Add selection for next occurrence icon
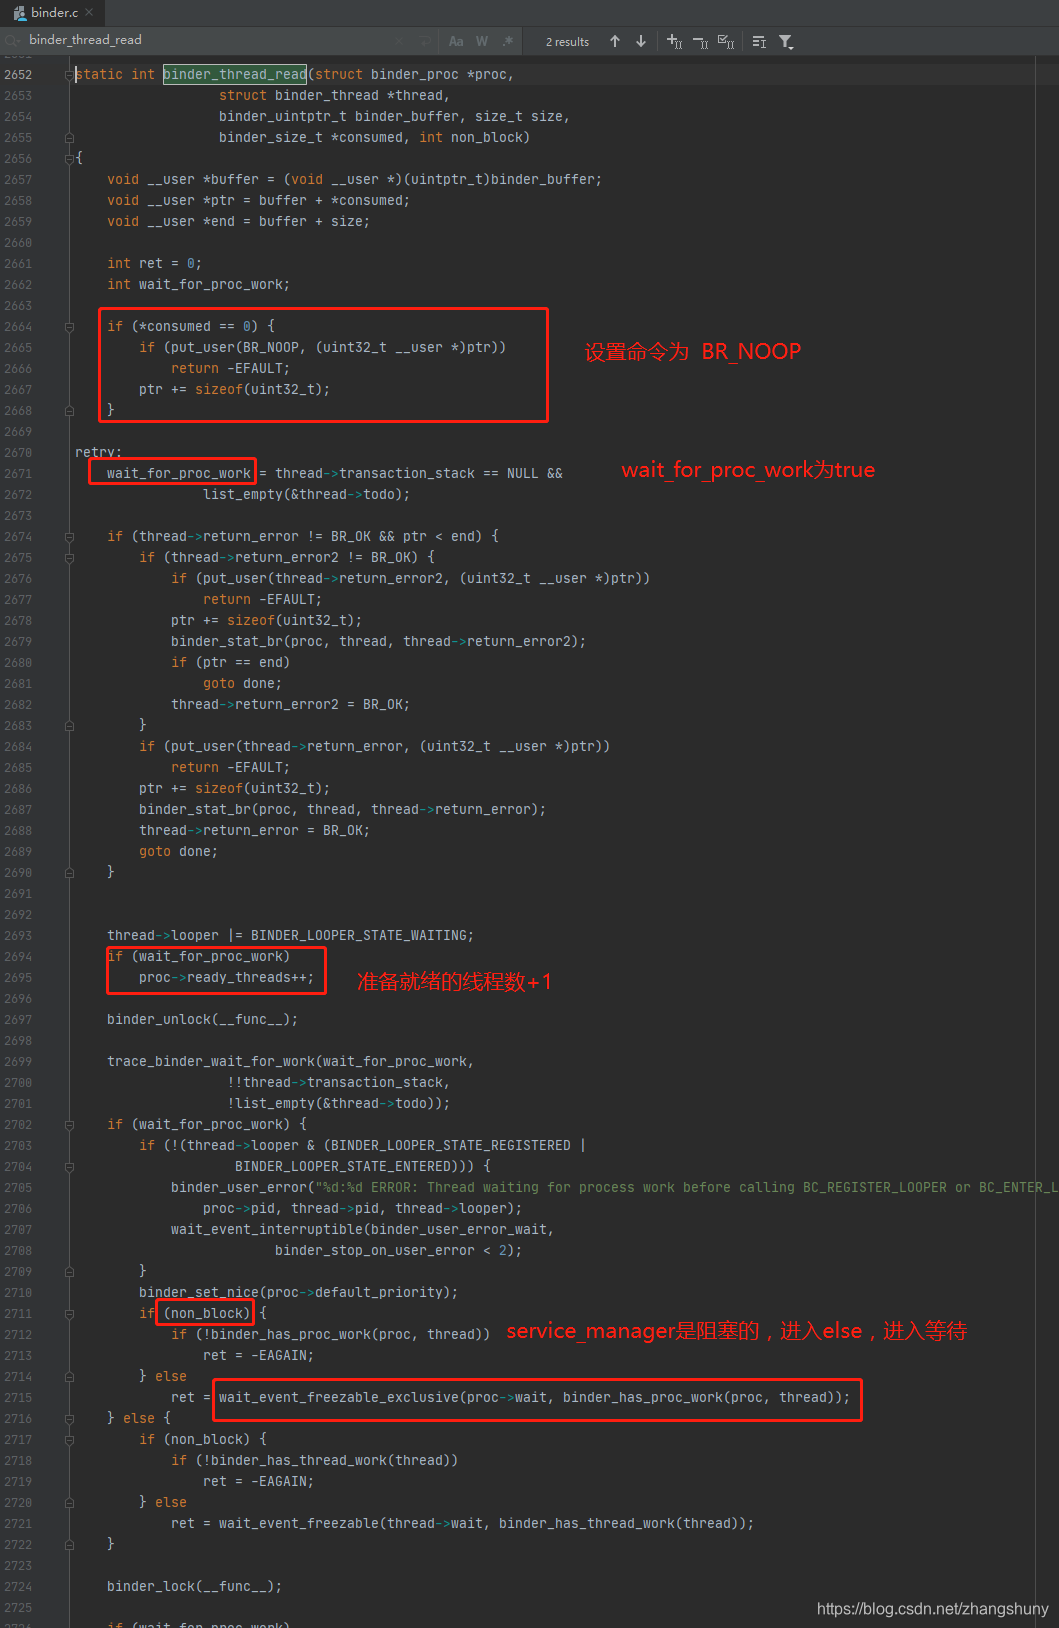This screenshot has width=1059, height=1628. pyautogui.click(x=674, y=41)
